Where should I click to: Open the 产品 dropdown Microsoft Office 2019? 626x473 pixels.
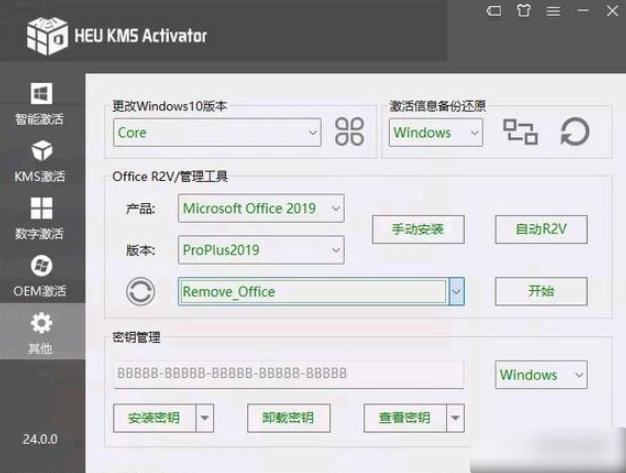coord(261,208)
